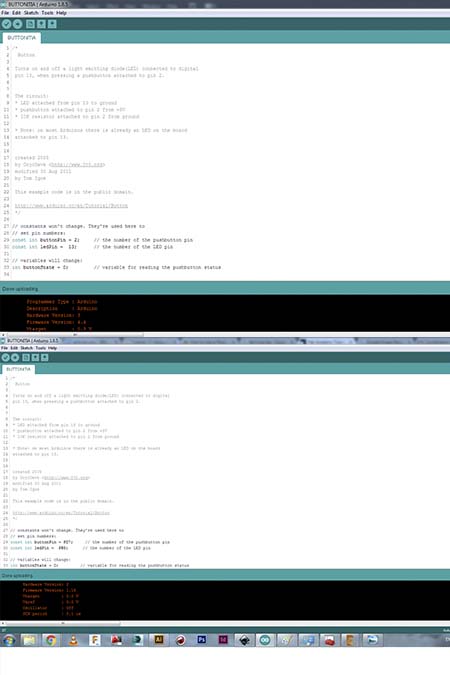
Task: Select BUTTONITA tab in upper Arduino window
Action: (x=22, y=38)
